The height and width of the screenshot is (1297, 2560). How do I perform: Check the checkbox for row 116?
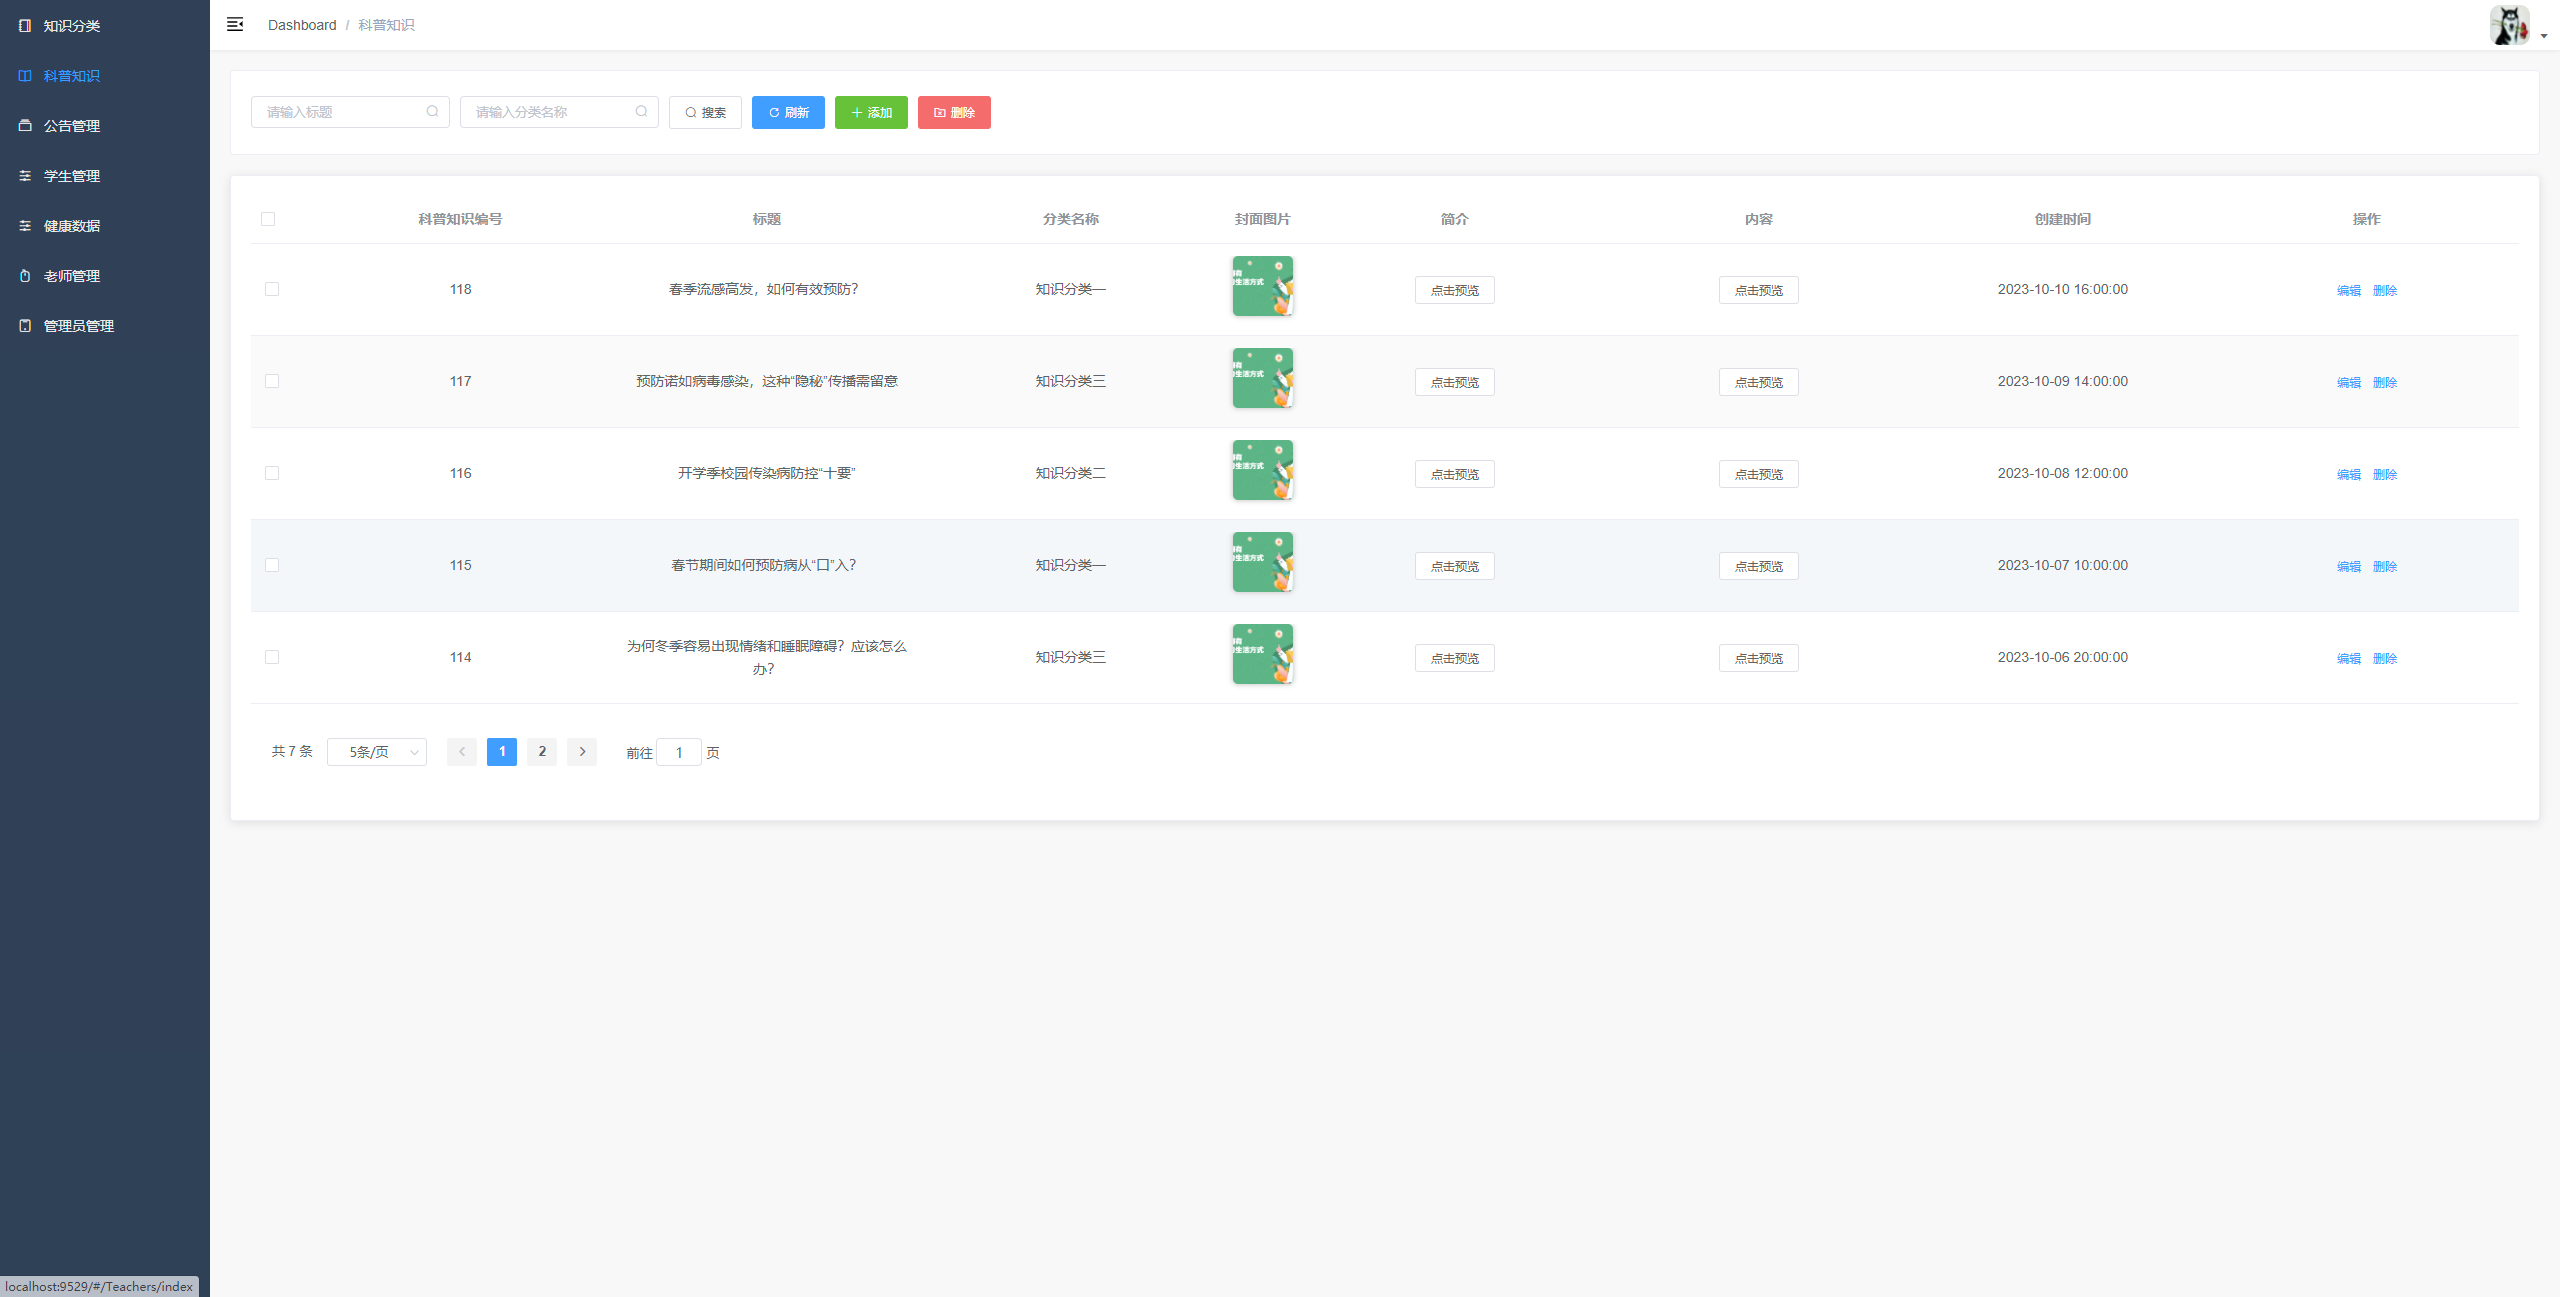272,473
